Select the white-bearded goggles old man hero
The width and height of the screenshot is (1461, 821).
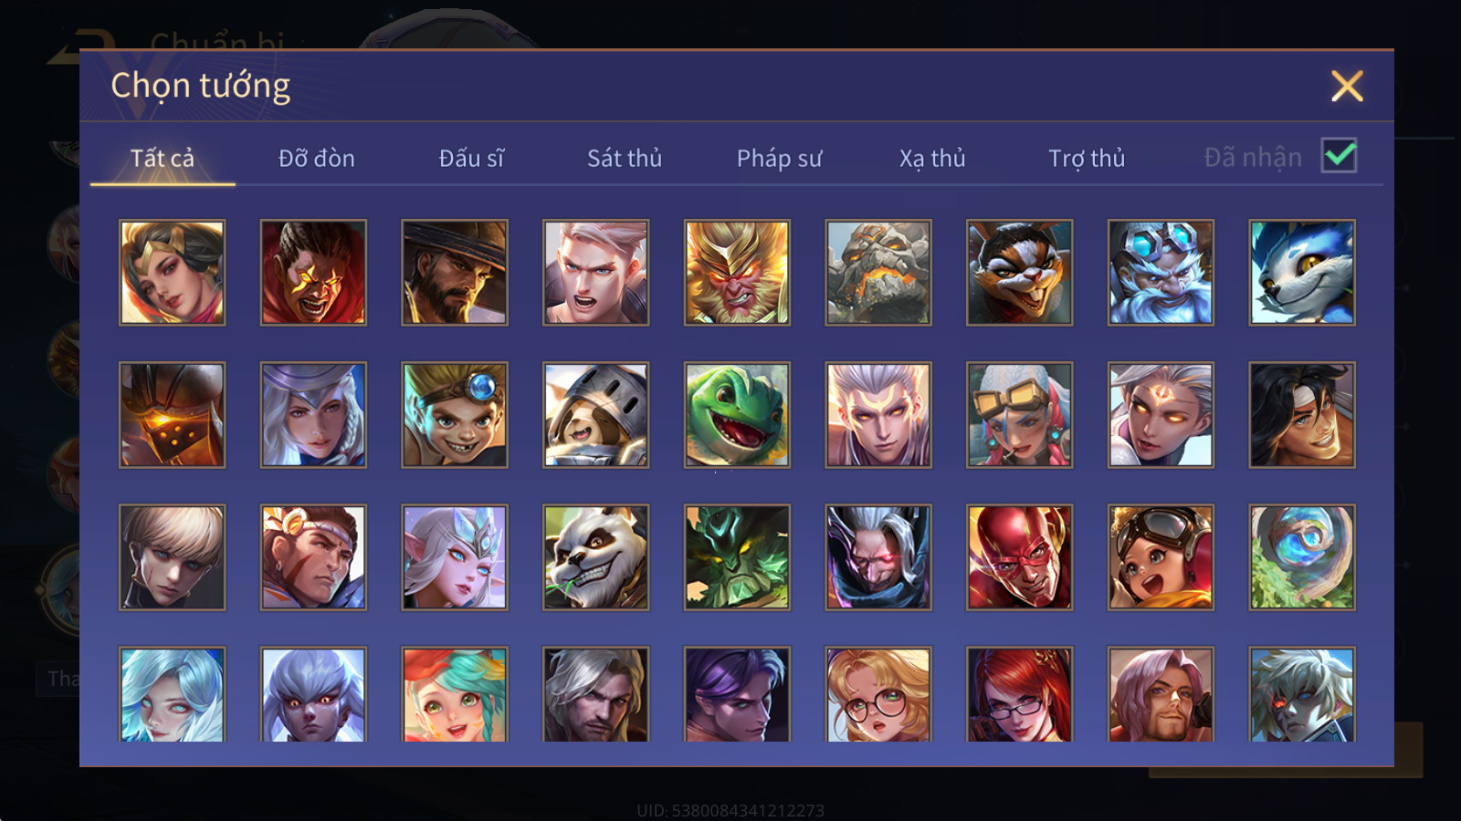(1161, 273)
